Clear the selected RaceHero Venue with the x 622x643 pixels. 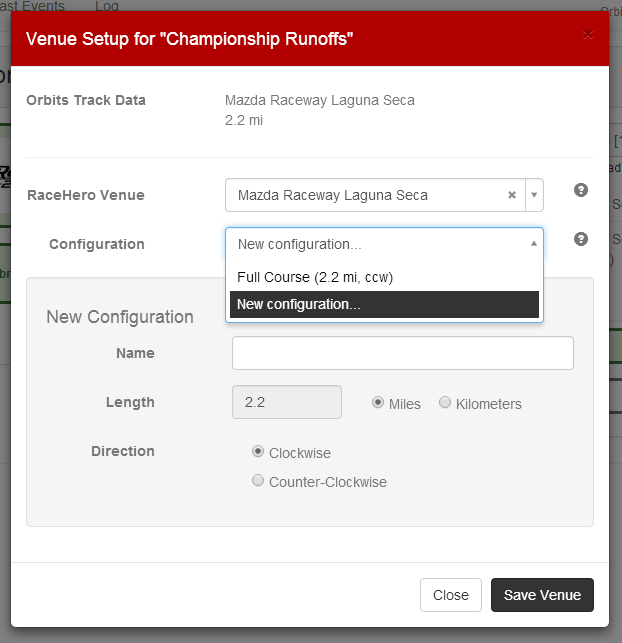tap(512, 195)
